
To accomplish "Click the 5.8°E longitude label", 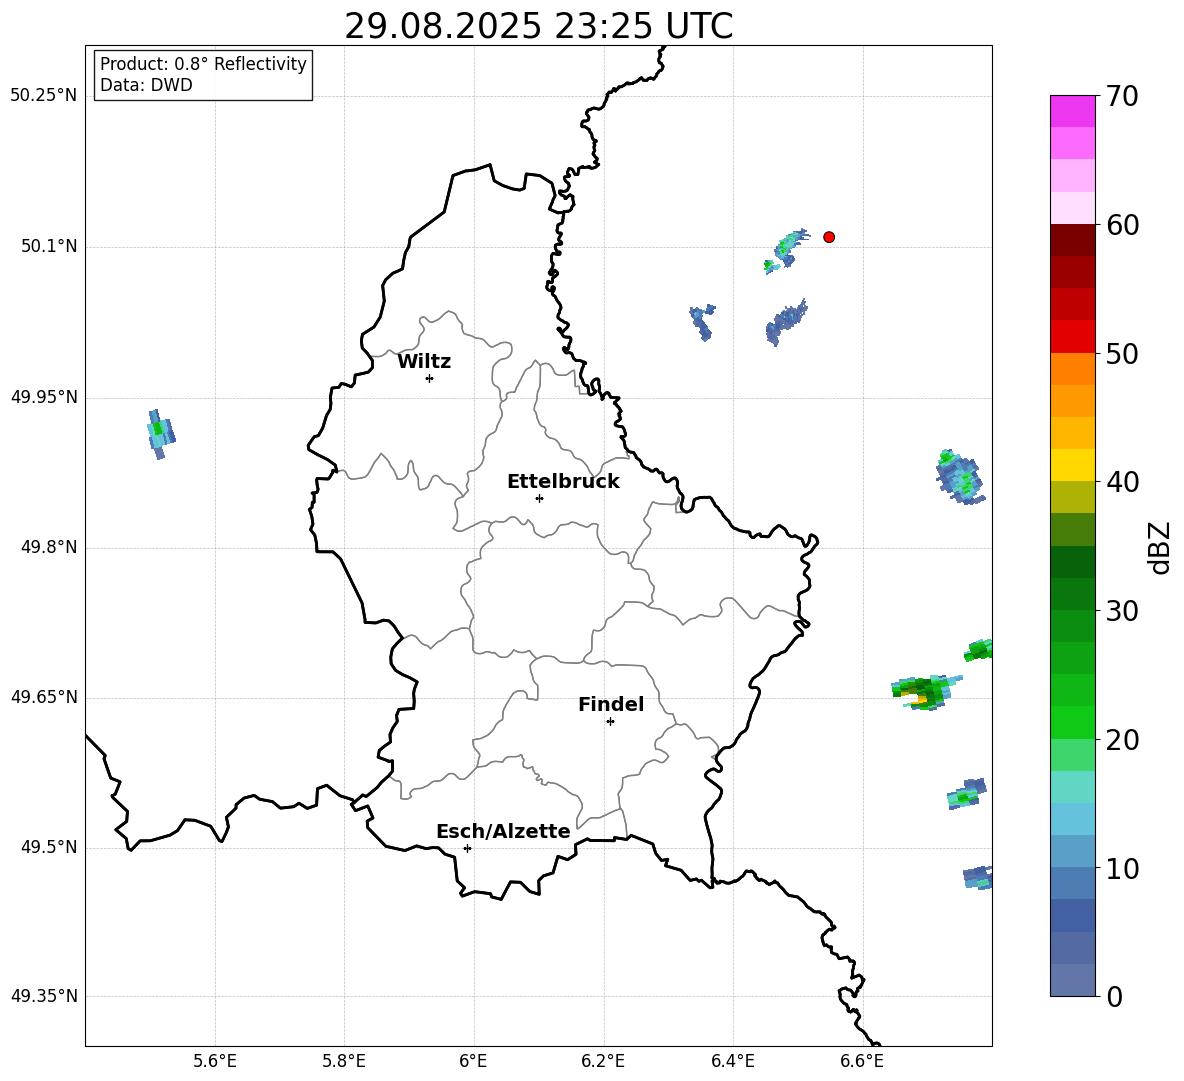I will [344, 1061].
